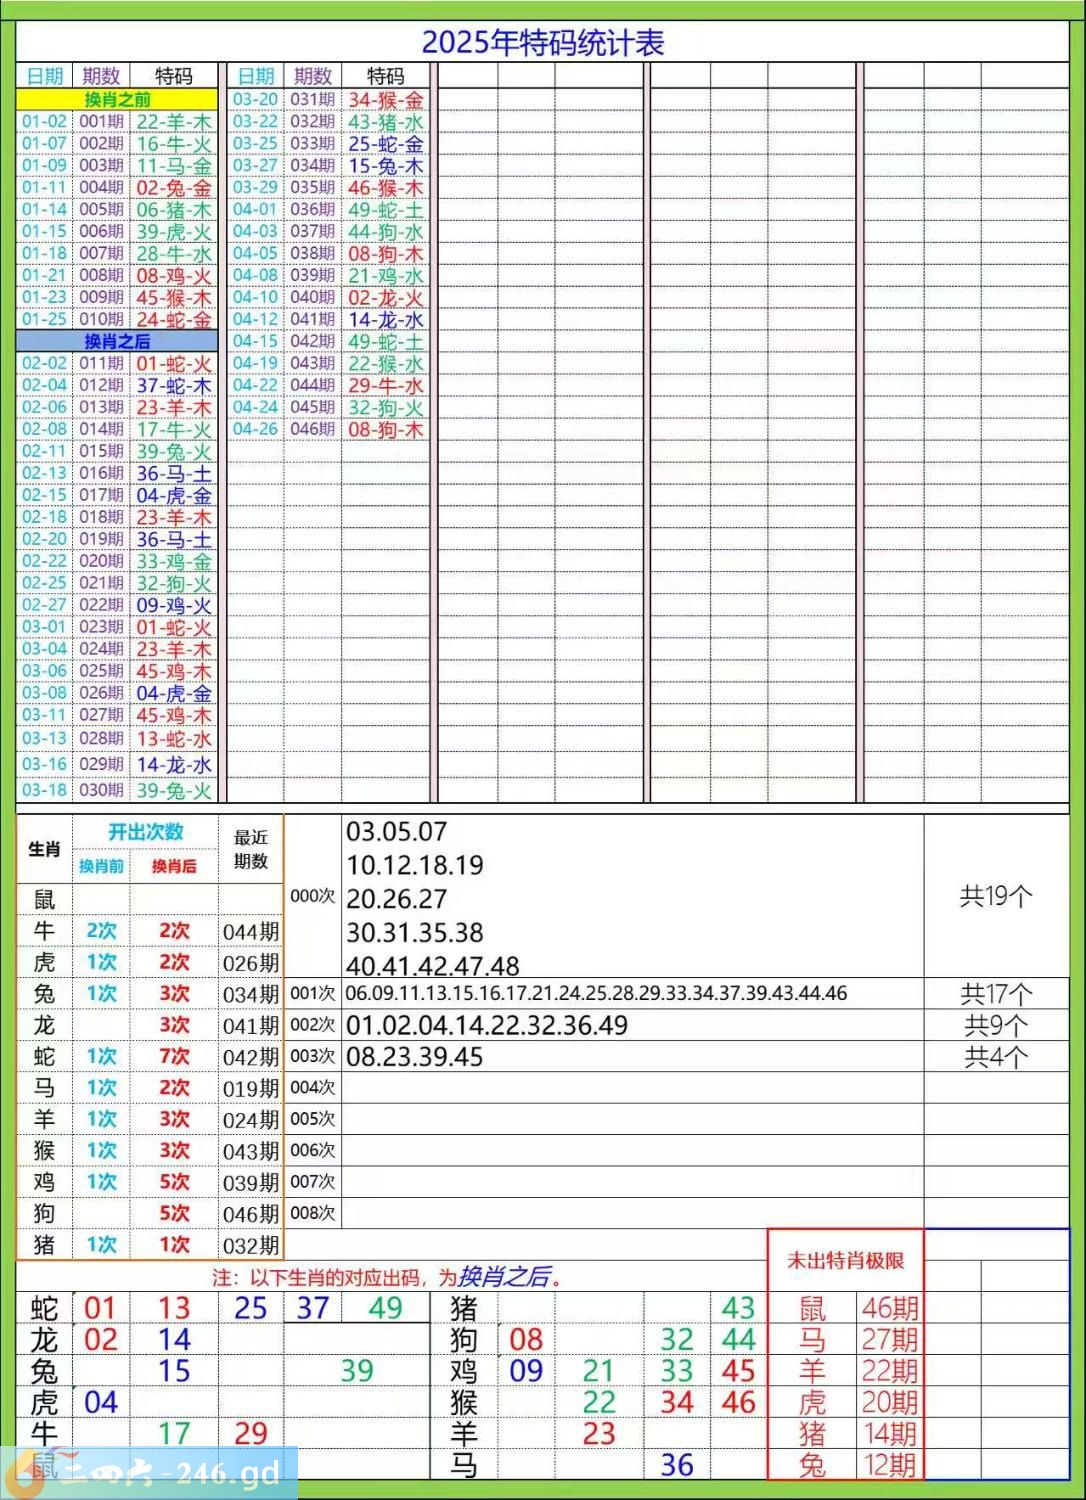This screenshot has height=1500, width=1086.
Task: Click the 开出次数 column header
Action: coord(146,832)
